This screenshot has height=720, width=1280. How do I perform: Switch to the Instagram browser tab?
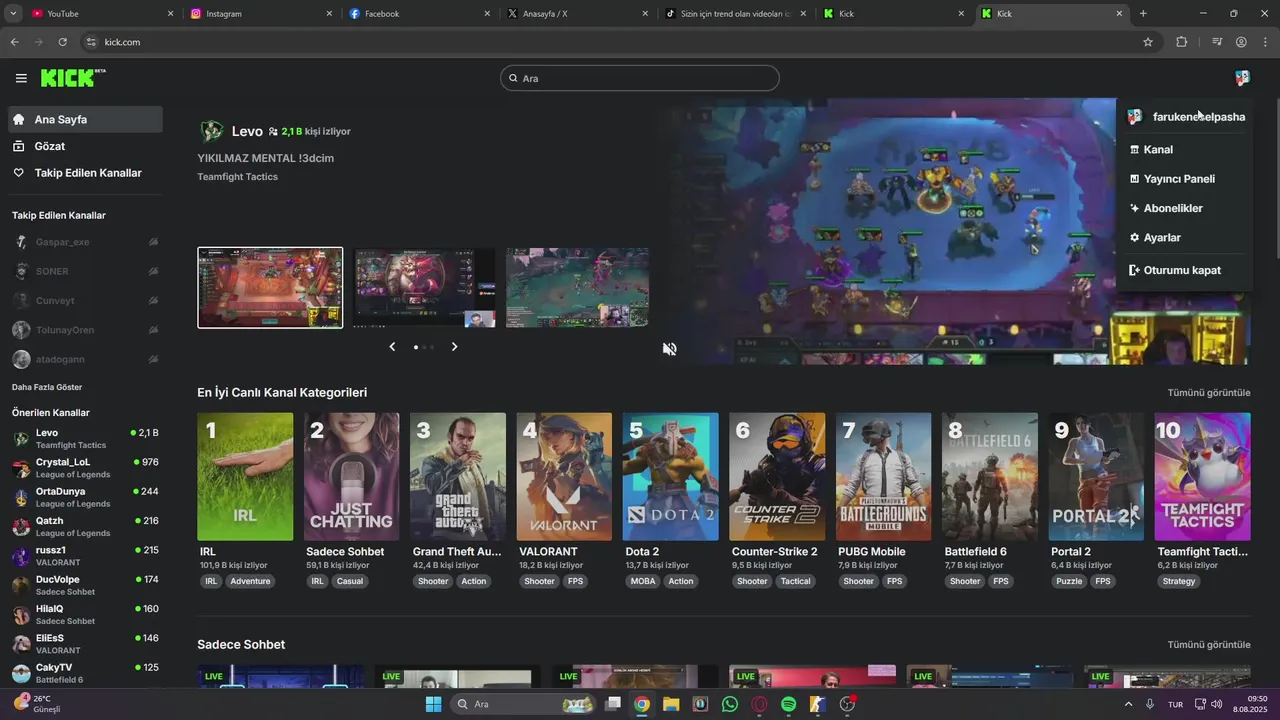tap(260, 14)
